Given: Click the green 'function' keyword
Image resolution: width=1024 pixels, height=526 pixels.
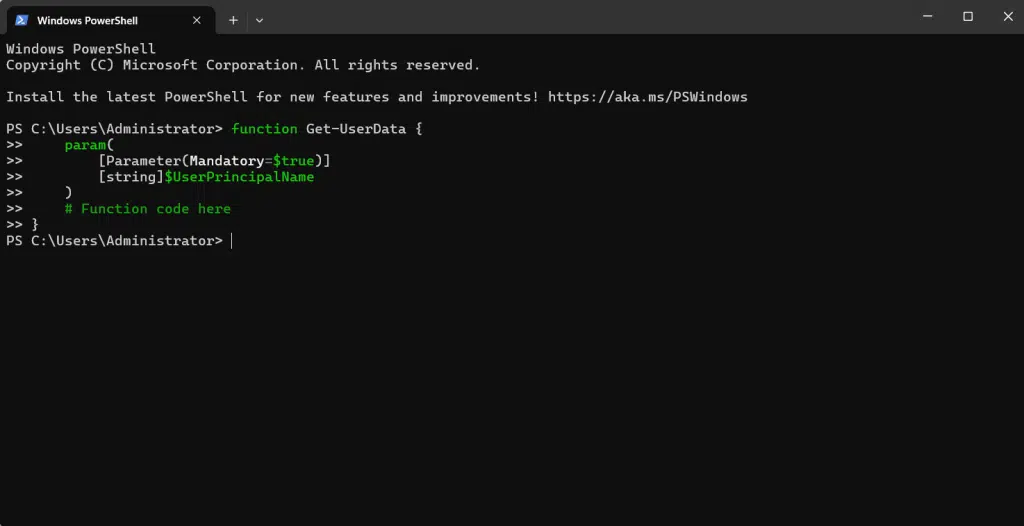Looking at the screenshot, I should 264,129.
